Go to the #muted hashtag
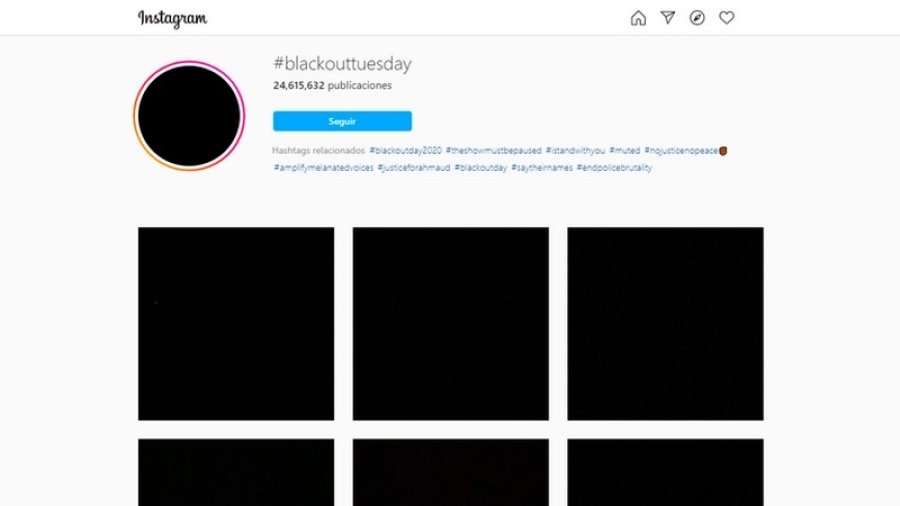The image size is (900, 506). [x=624, y=150]
